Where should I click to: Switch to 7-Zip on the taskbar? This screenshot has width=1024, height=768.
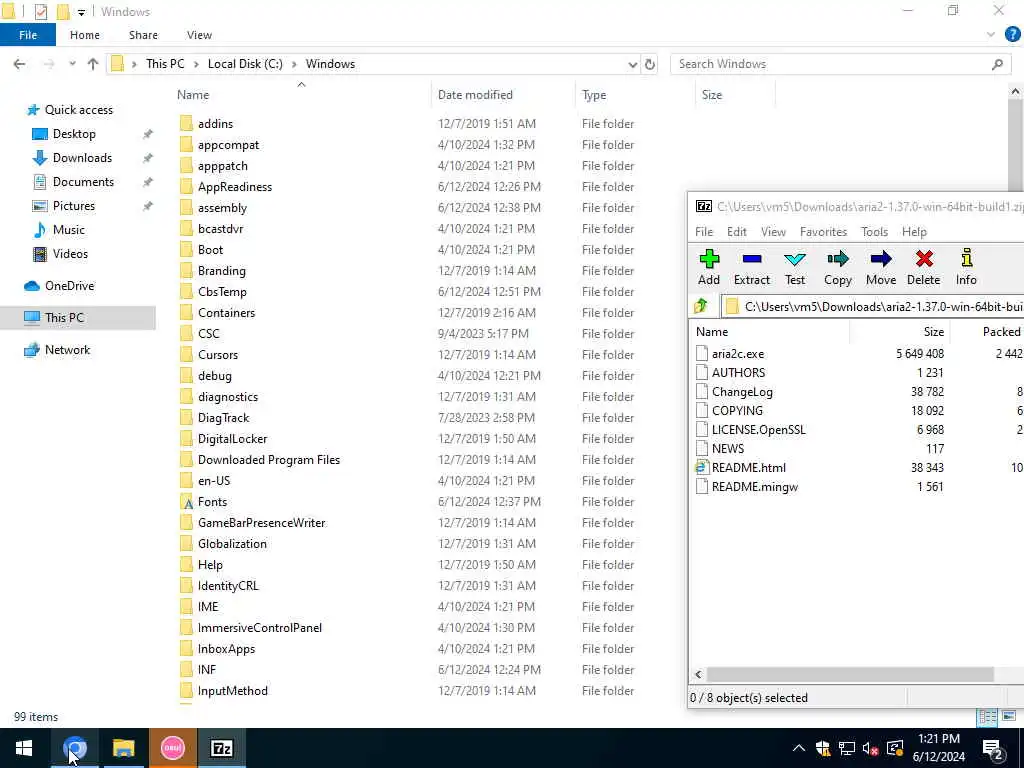[221, 748]
